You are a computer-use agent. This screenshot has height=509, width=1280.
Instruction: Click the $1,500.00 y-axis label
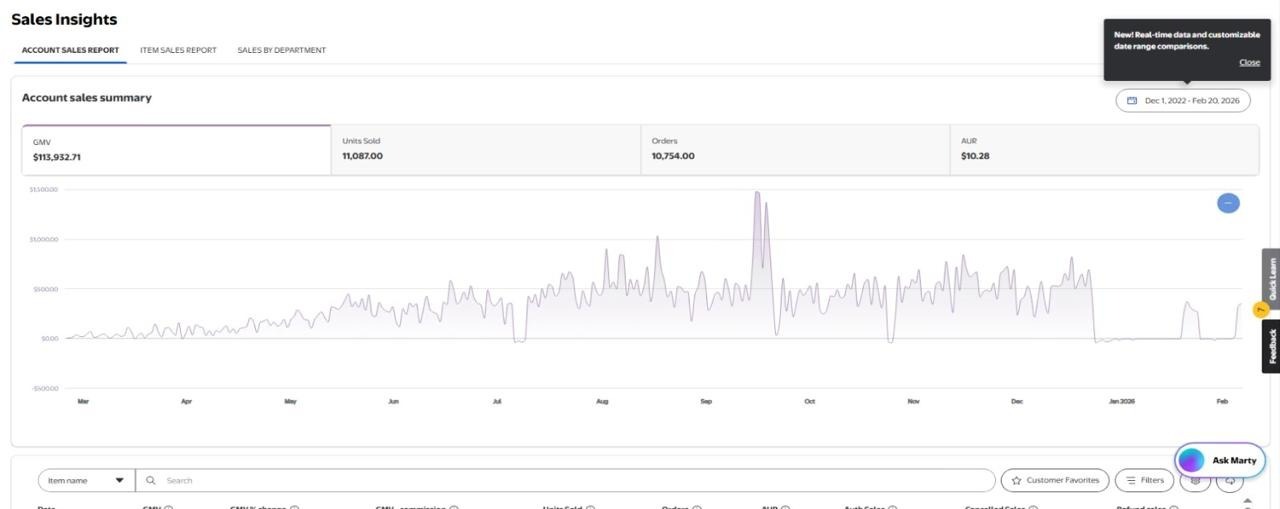pos(44,189)
